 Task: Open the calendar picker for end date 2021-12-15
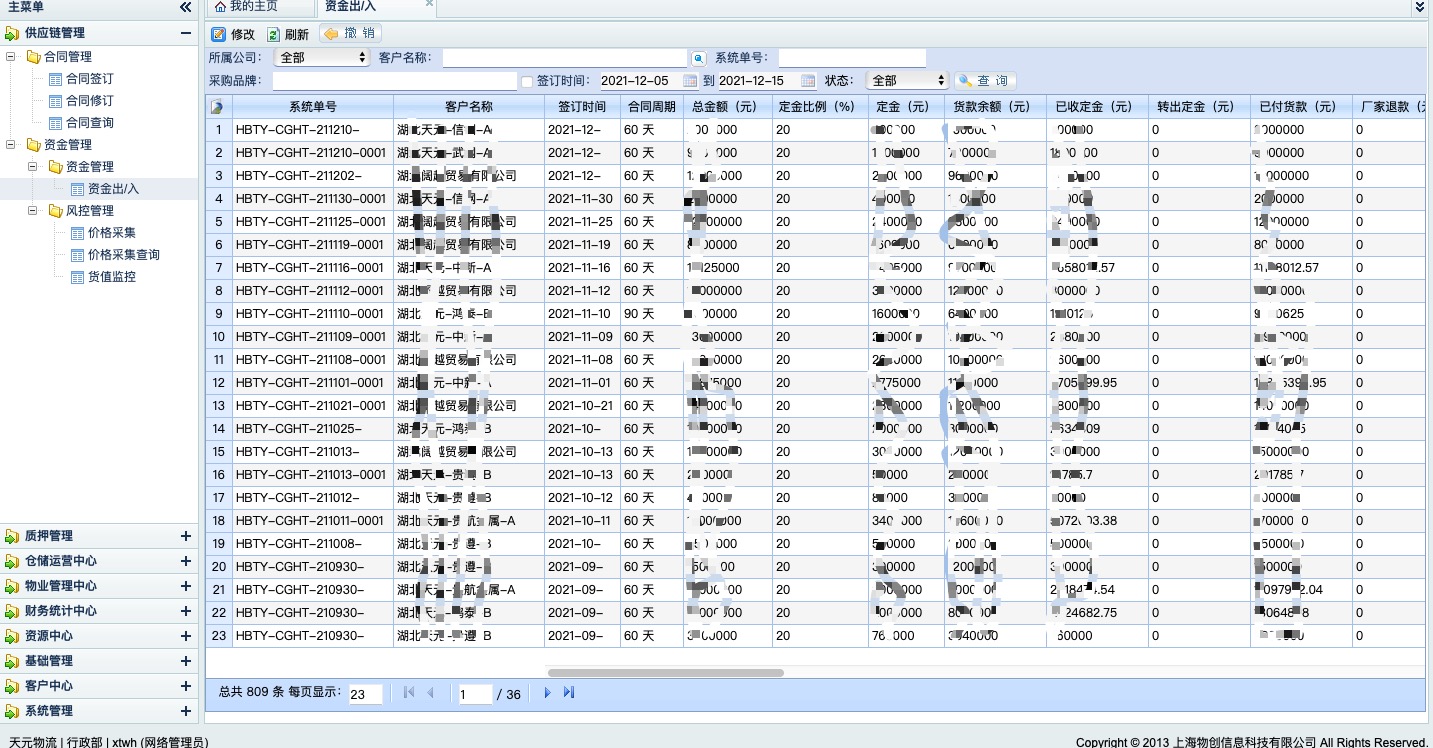point(808,81)
